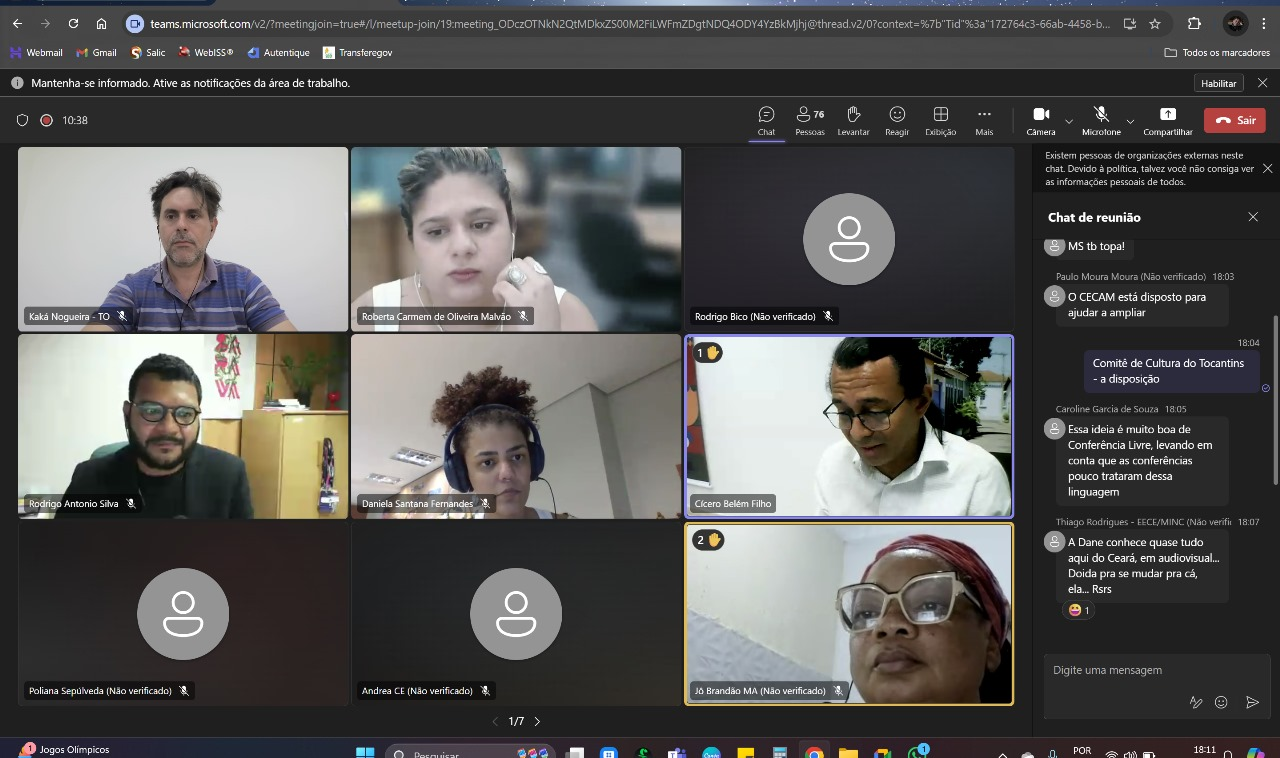Open the Windows Start menu
The image size is (1280, 758).
365,752
